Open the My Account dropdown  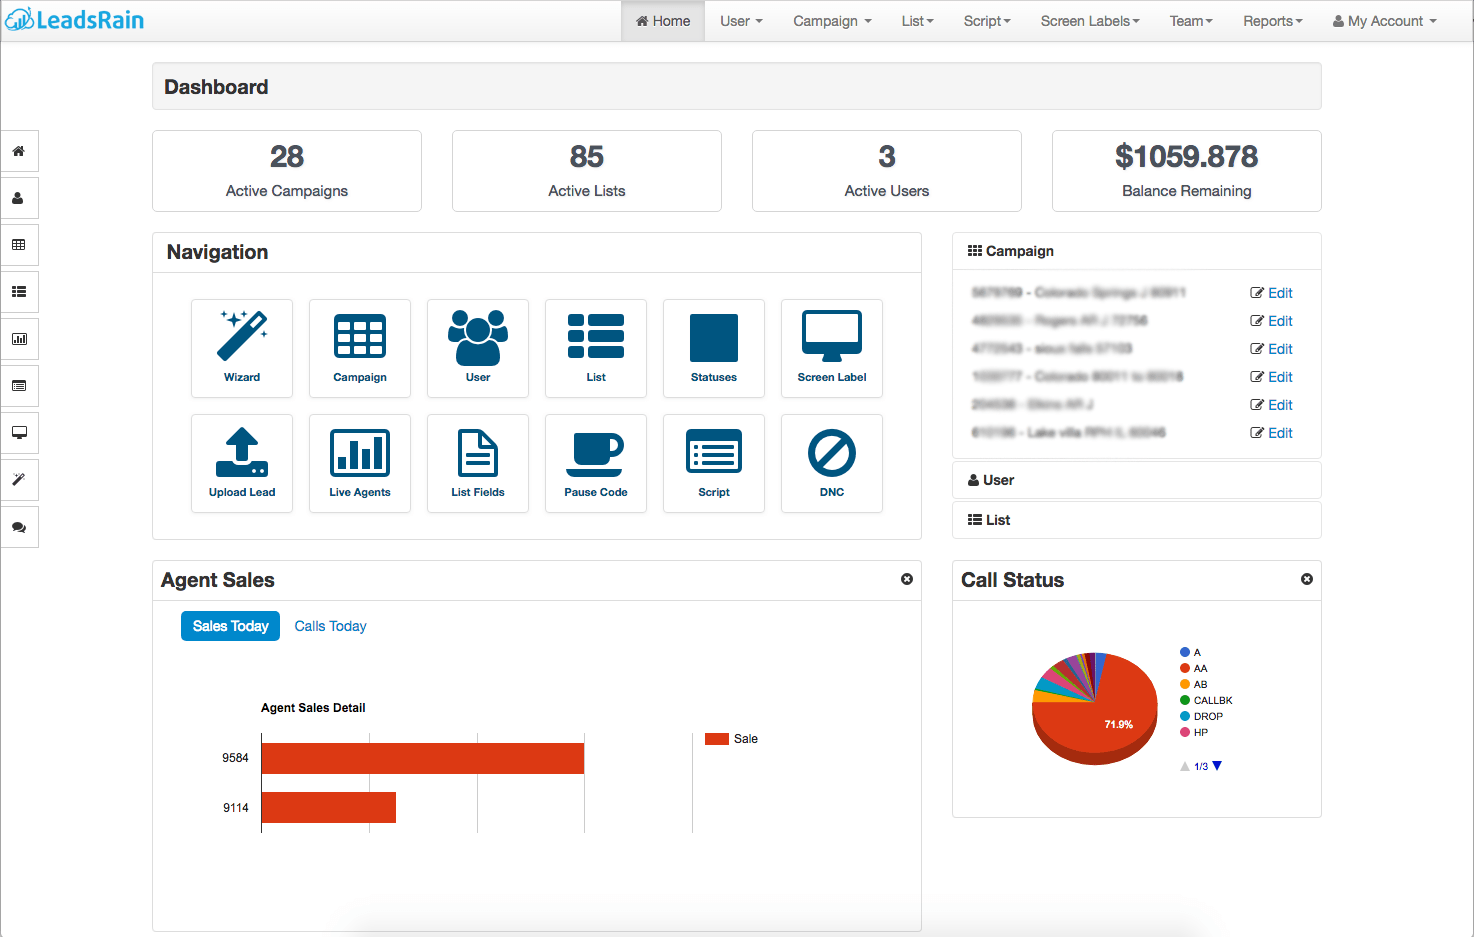tap(1385, 21)
